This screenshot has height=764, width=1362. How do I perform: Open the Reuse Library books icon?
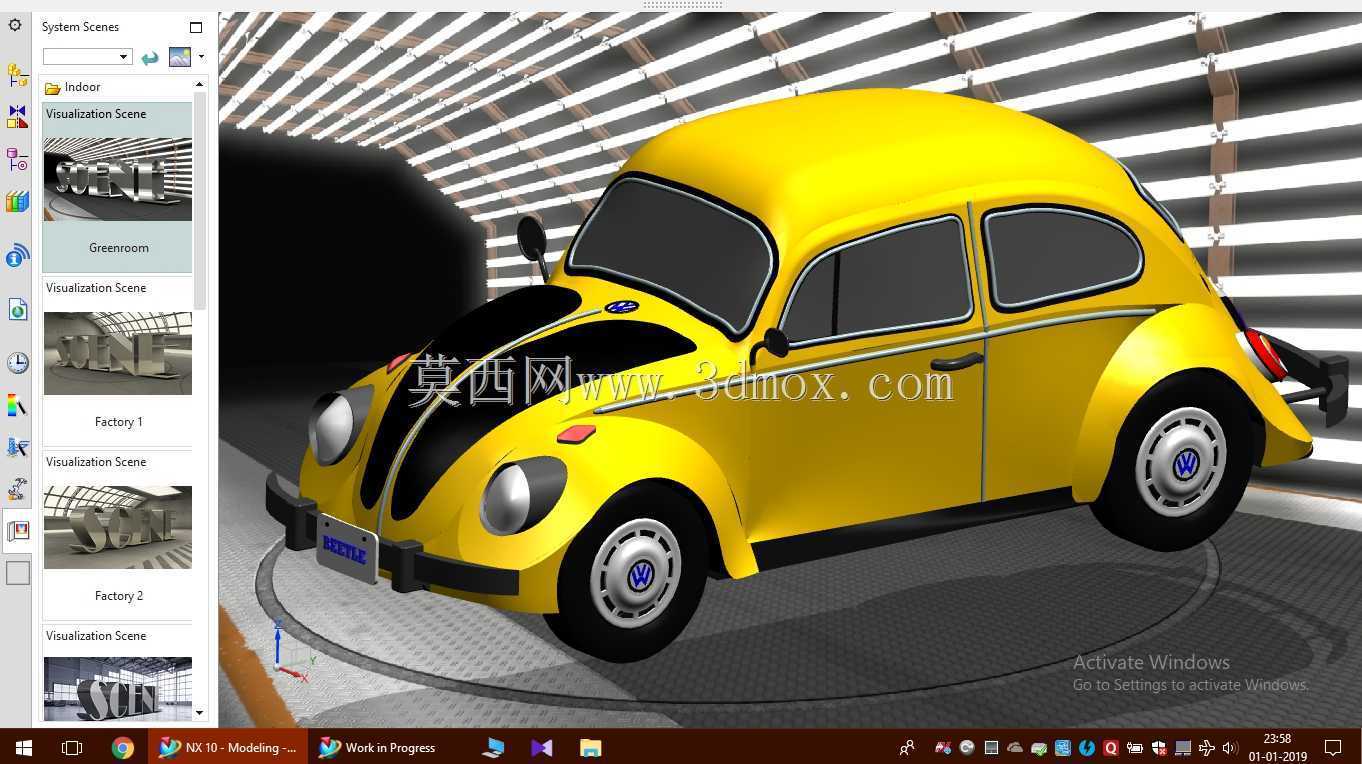17,201
